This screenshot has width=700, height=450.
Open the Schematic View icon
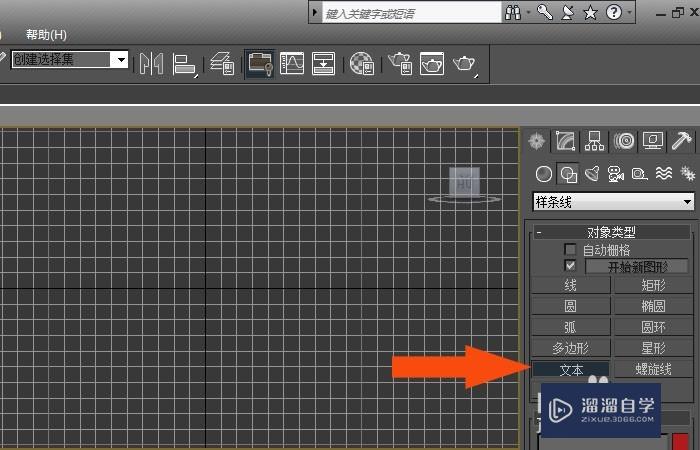click(323, 63)
